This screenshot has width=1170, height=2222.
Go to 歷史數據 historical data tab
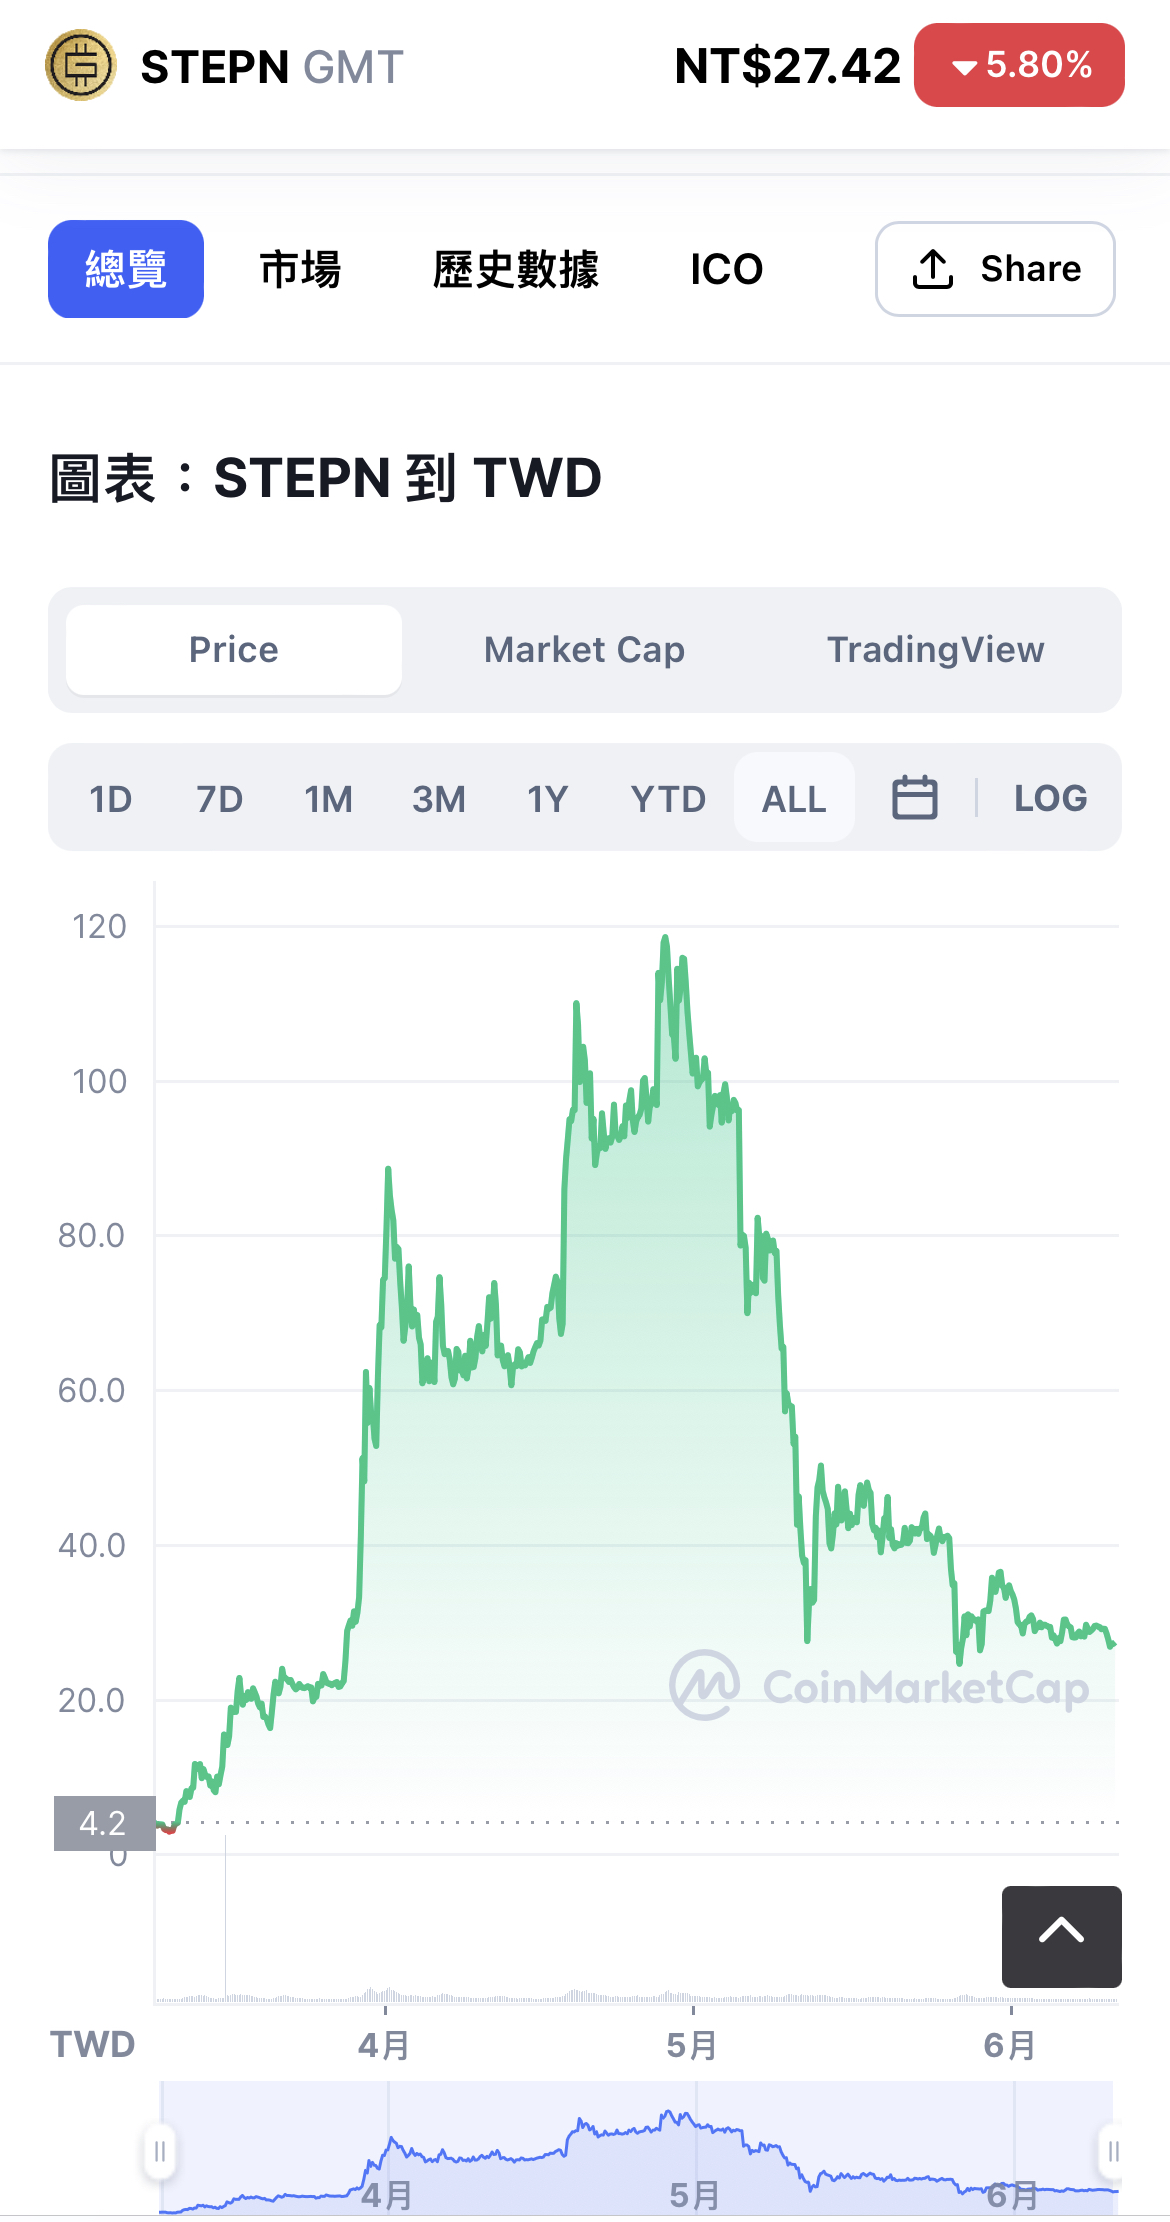click(515, 269)
